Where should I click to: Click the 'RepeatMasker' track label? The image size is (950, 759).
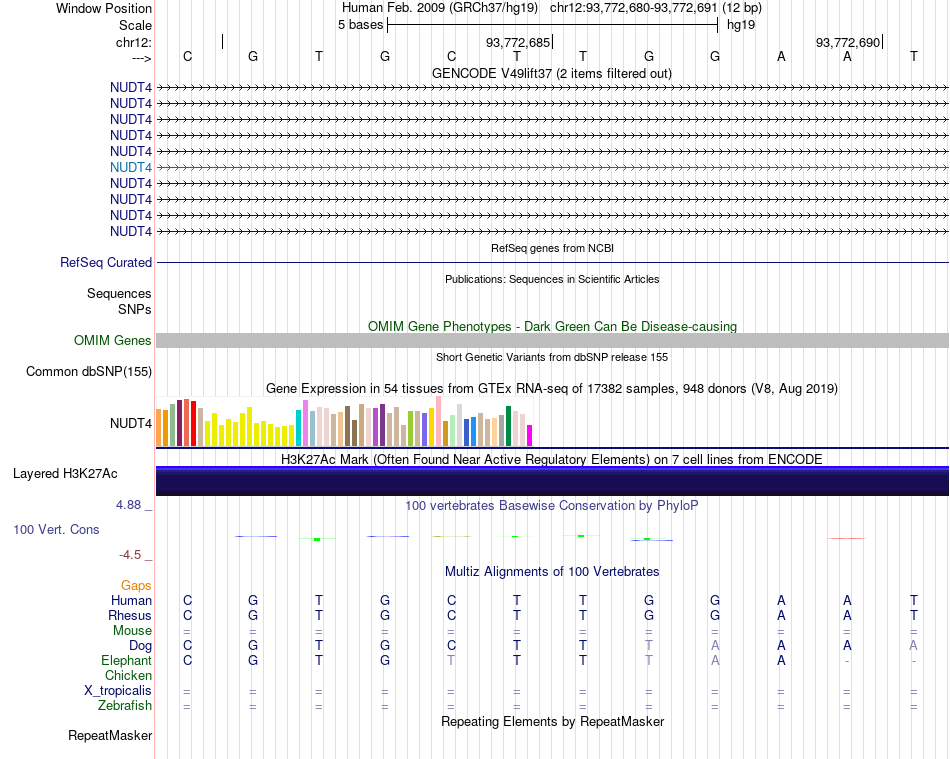pyautogui.click(x=110, y=735)
